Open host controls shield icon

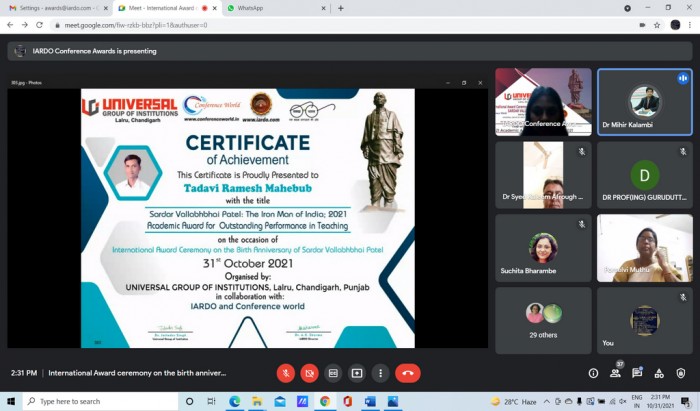681,373
